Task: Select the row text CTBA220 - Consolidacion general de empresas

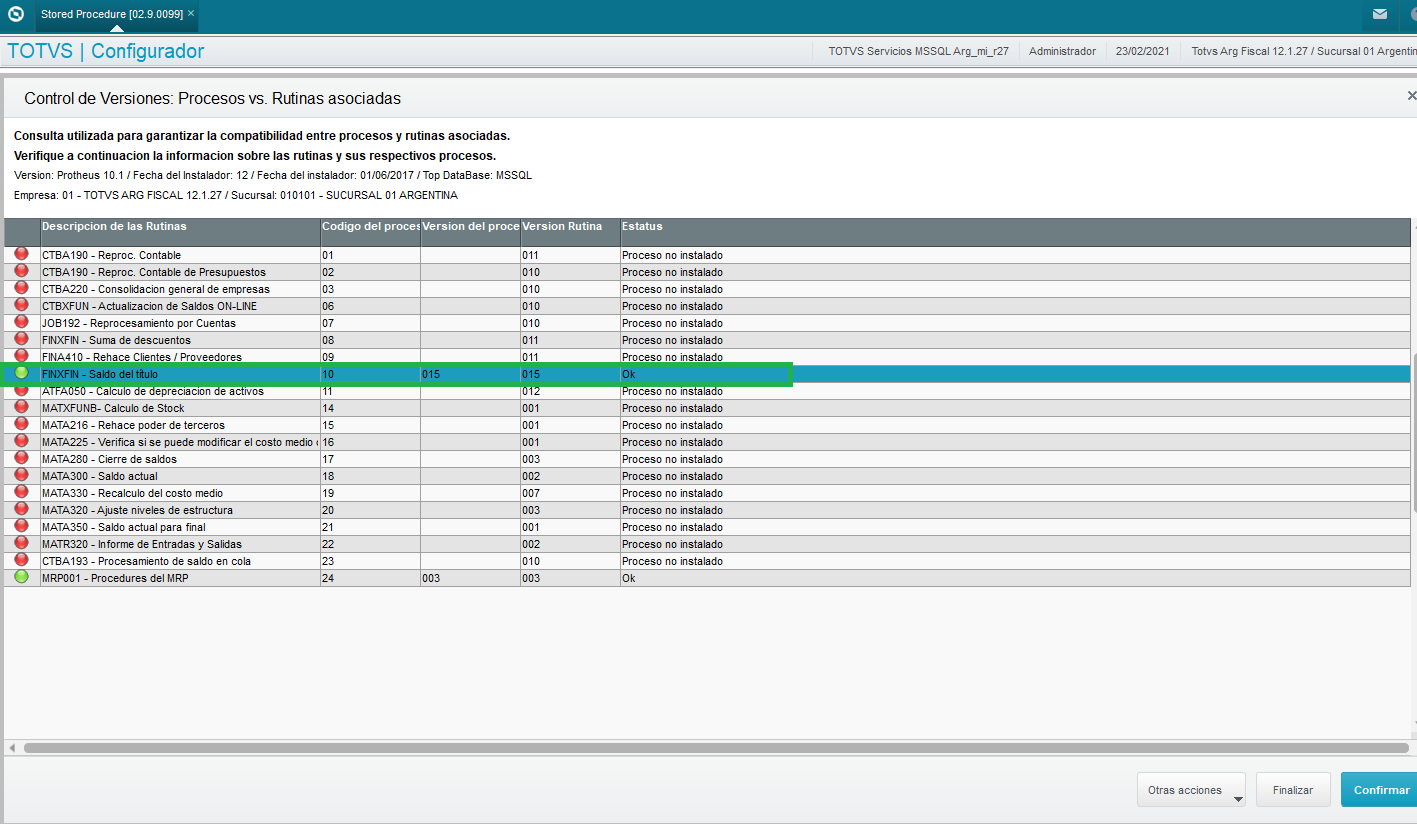Action: 155,289
